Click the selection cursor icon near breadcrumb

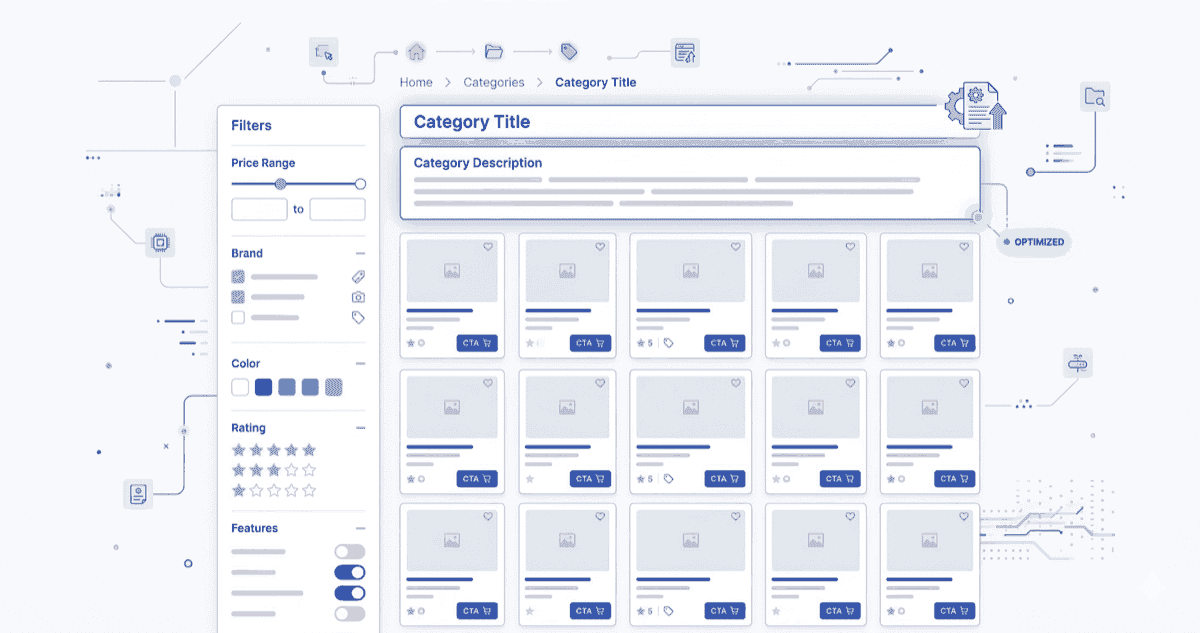(324, 51)
